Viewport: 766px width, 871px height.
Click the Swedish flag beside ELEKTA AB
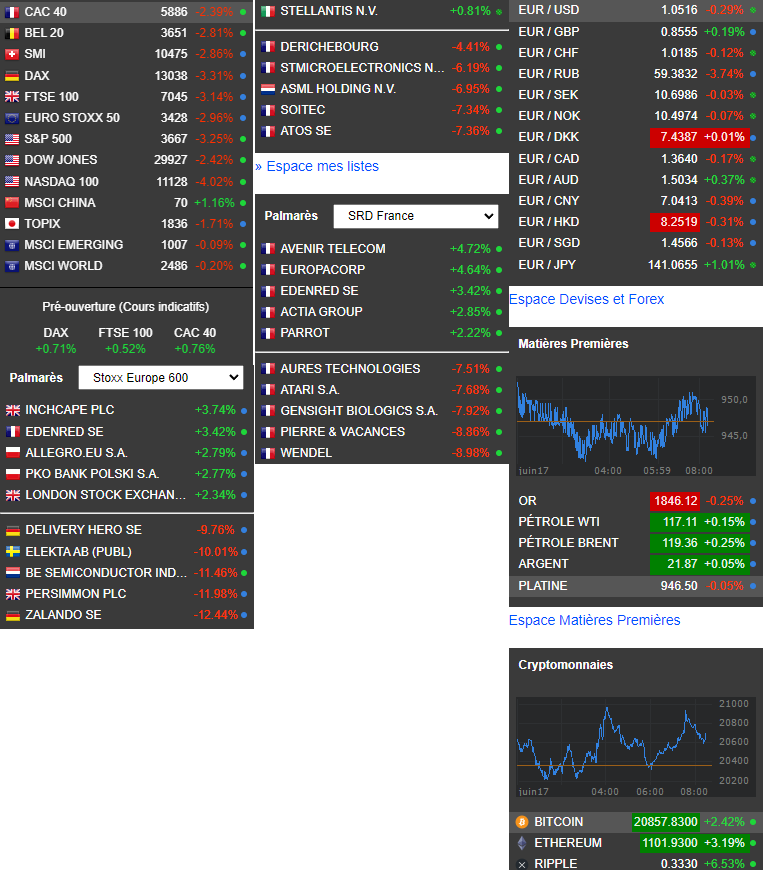[x=13, y=552]
